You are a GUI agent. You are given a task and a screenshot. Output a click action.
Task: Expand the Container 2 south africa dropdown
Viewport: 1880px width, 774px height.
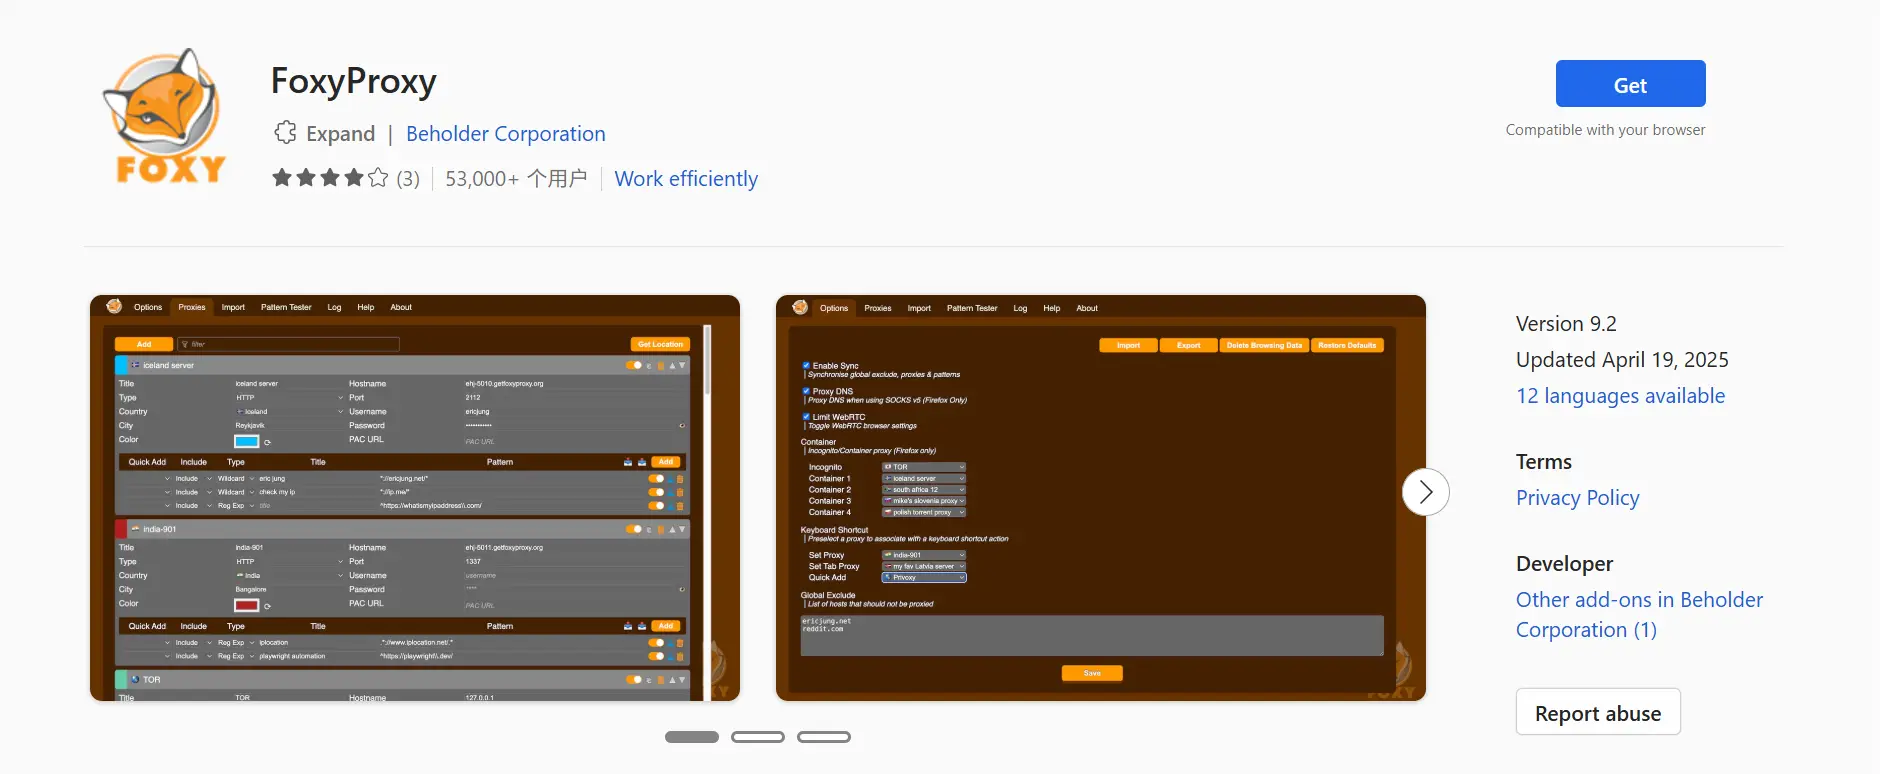click(x=923, y=490)
